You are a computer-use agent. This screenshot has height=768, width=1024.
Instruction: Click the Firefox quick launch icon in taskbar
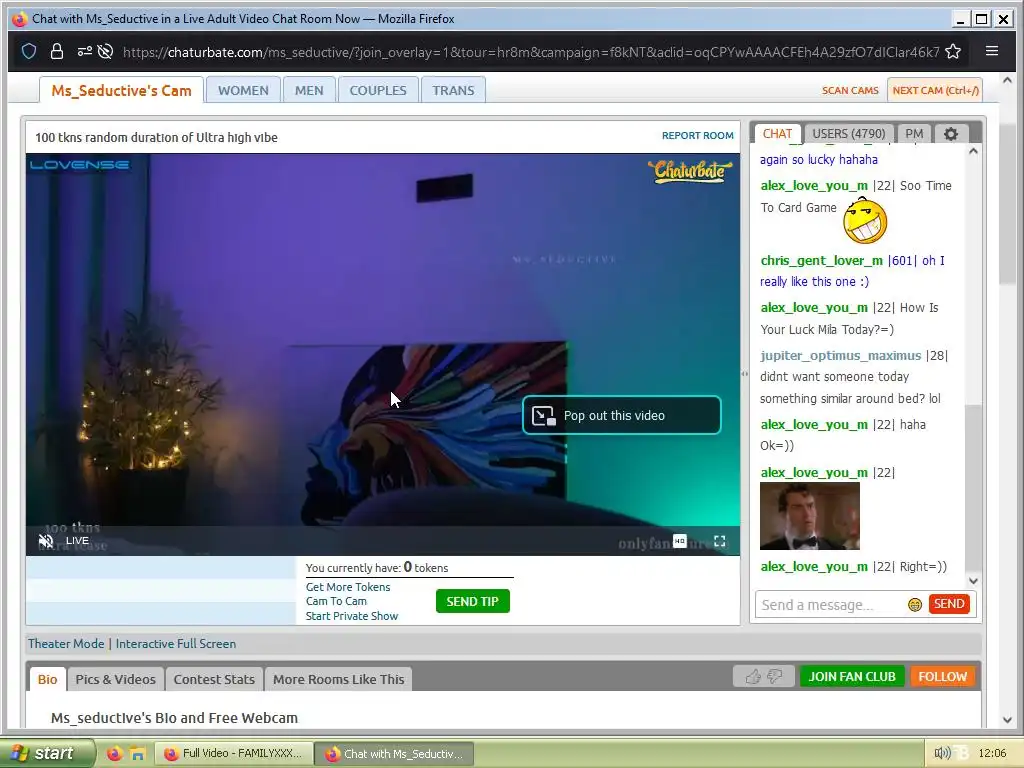(114, 754)
